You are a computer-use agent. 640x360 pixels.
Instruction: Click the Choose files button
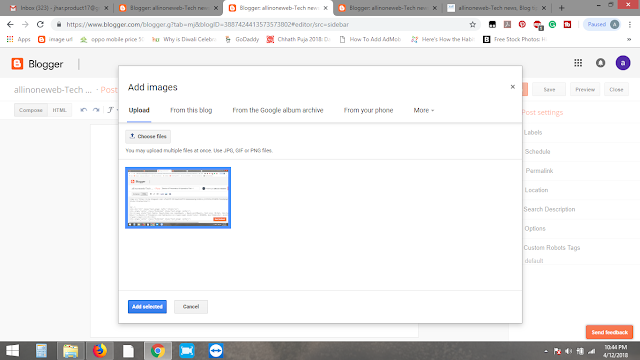click(148, 136)
